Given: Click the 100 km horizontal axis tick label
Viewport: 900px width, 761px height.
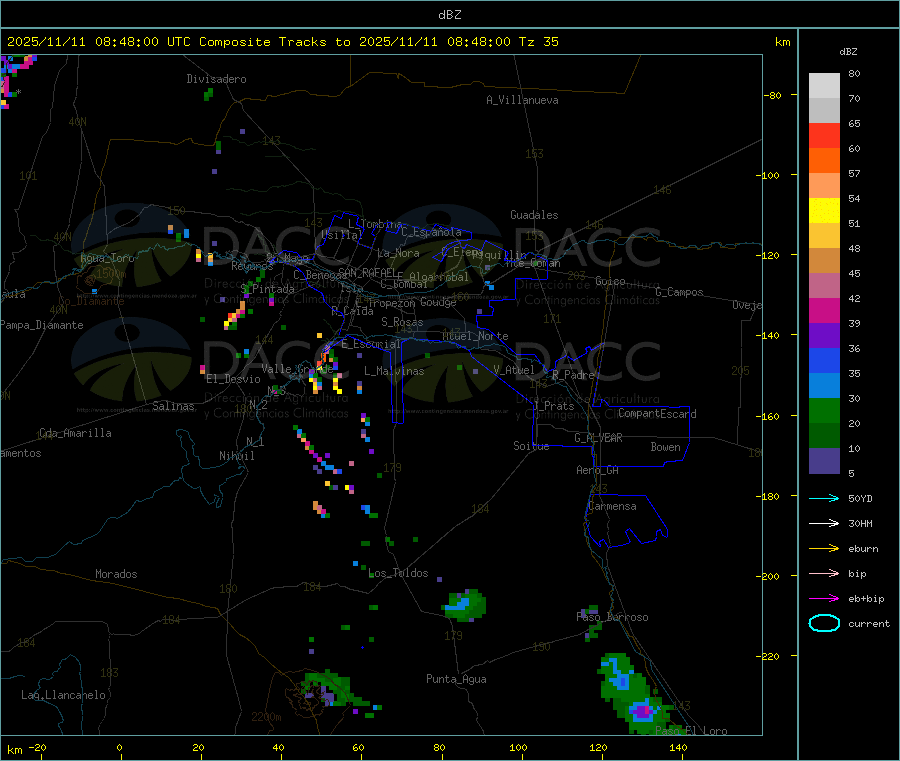Looking at the screenshot, I should (518, 747).
